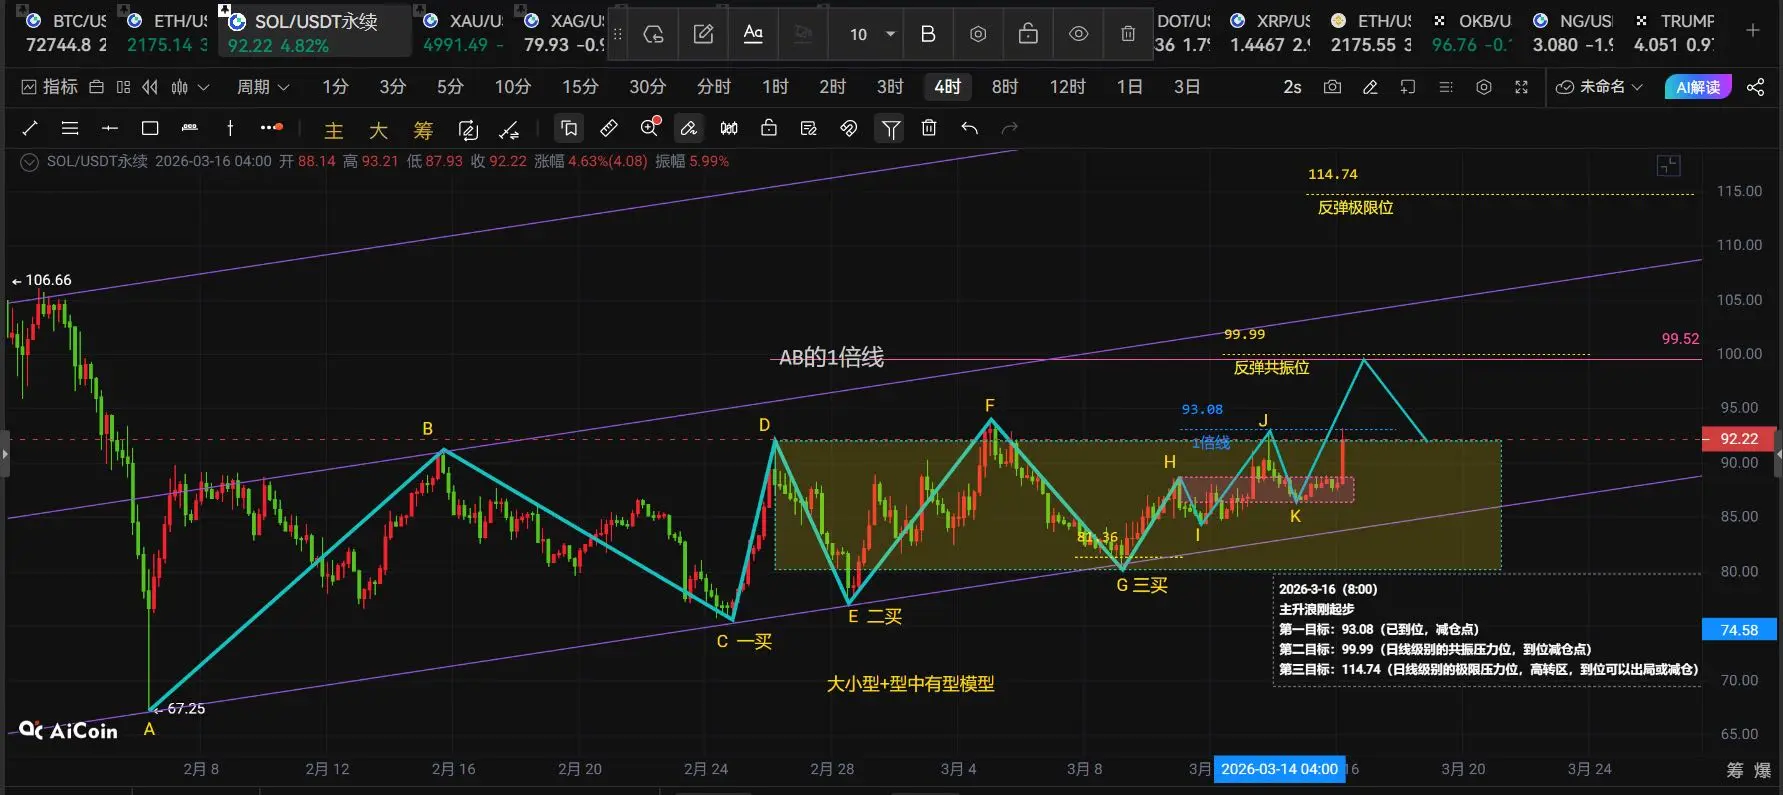Click the AI解读 button

click(1698, 87)
